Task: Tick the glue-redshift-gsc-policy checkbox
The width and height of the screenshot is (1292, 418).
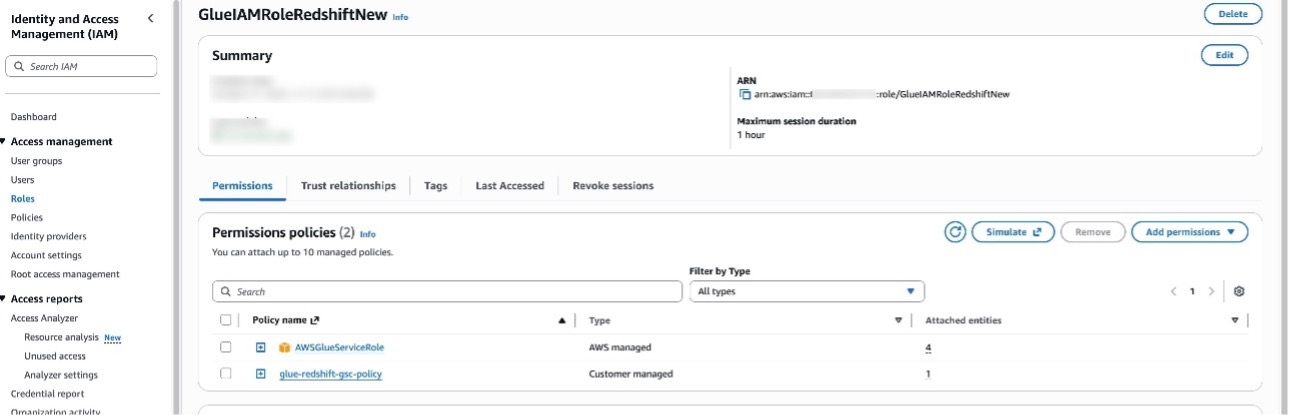Action: click(226, 374)
